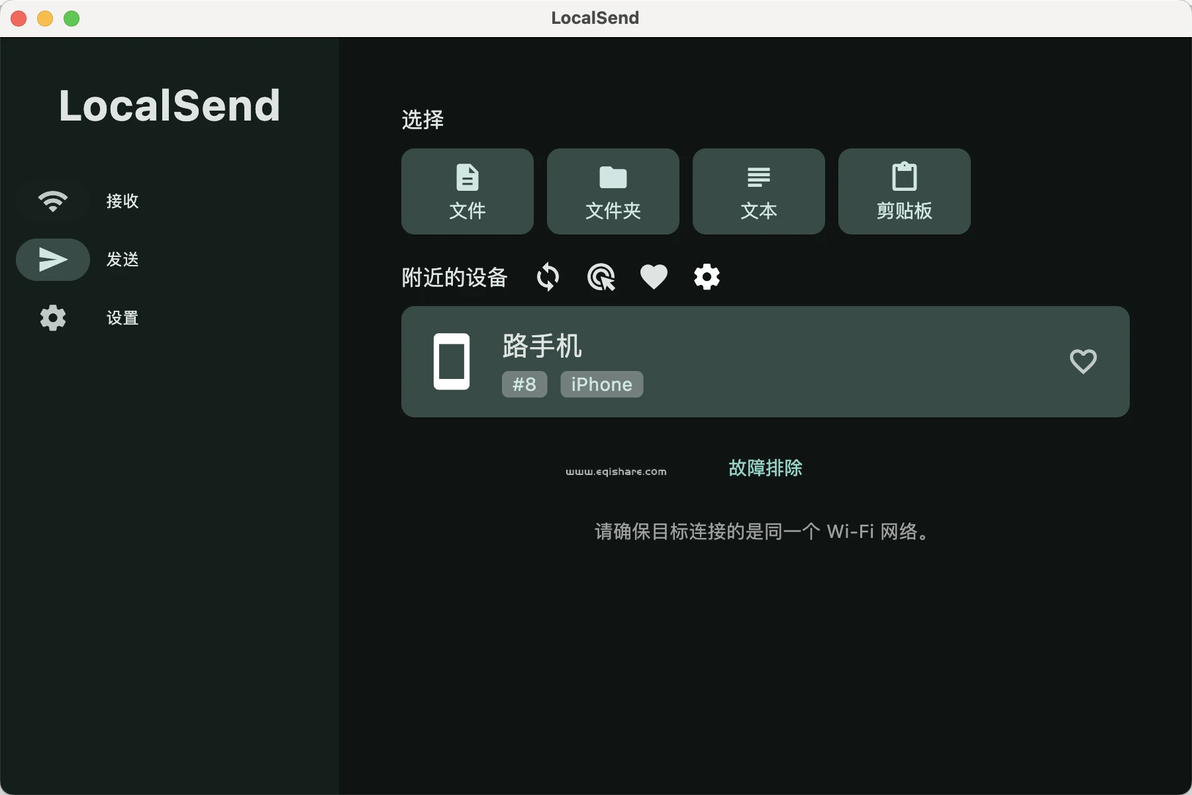1192x795 pixels.
Task: Click the 选择 heading
Action: pyautogui.click(x=423, y=119)
